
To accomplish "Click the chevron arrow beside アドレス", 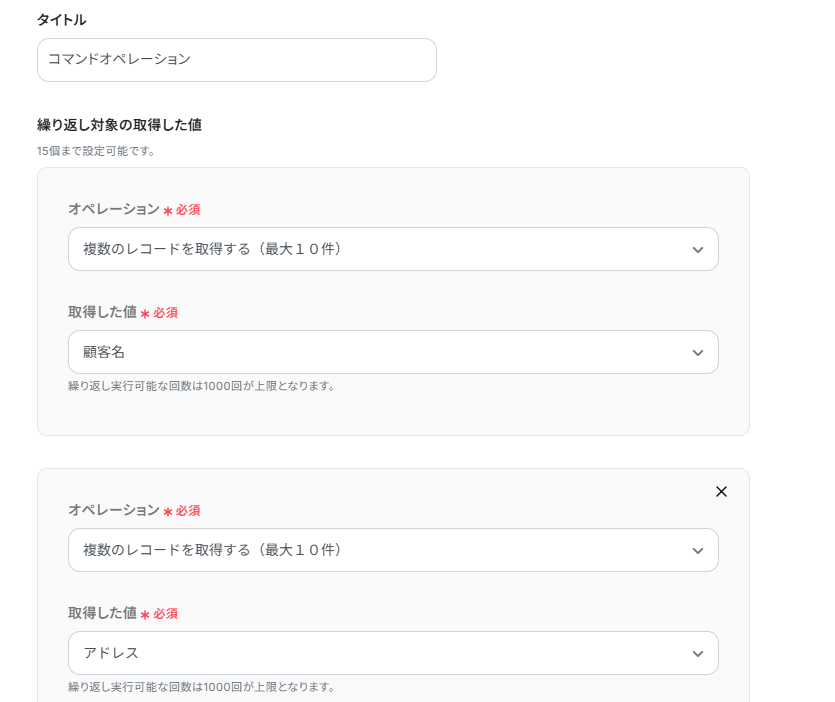I will [x=698, y=654].
